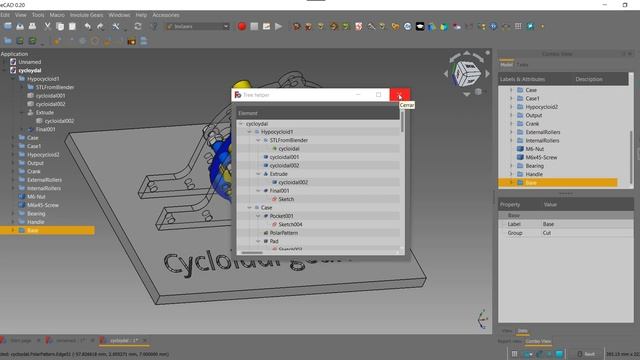Expand Crank folder in Combo View

[511, 124]
